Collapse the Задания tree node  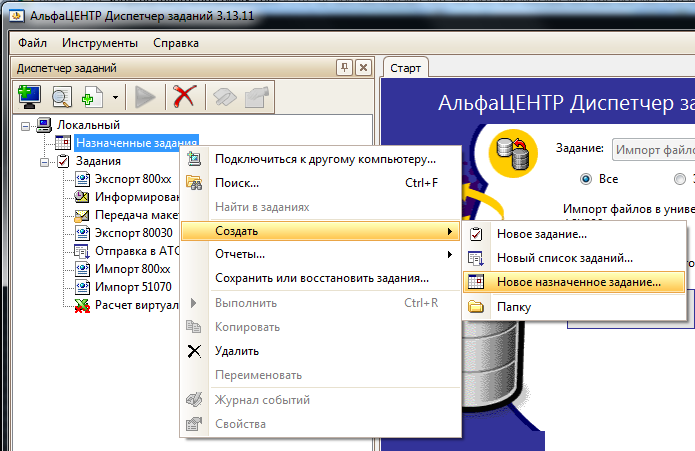coord(44,163)
